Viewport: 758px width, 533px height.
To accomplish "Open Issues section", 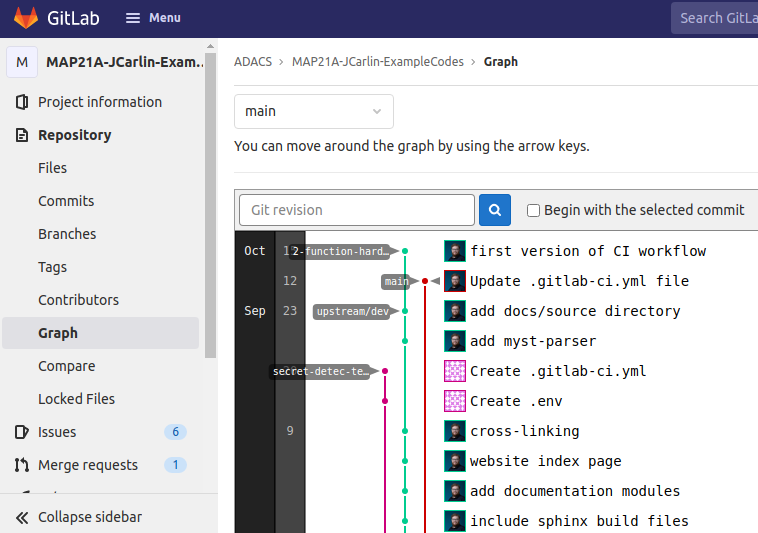I will point(57,432).
